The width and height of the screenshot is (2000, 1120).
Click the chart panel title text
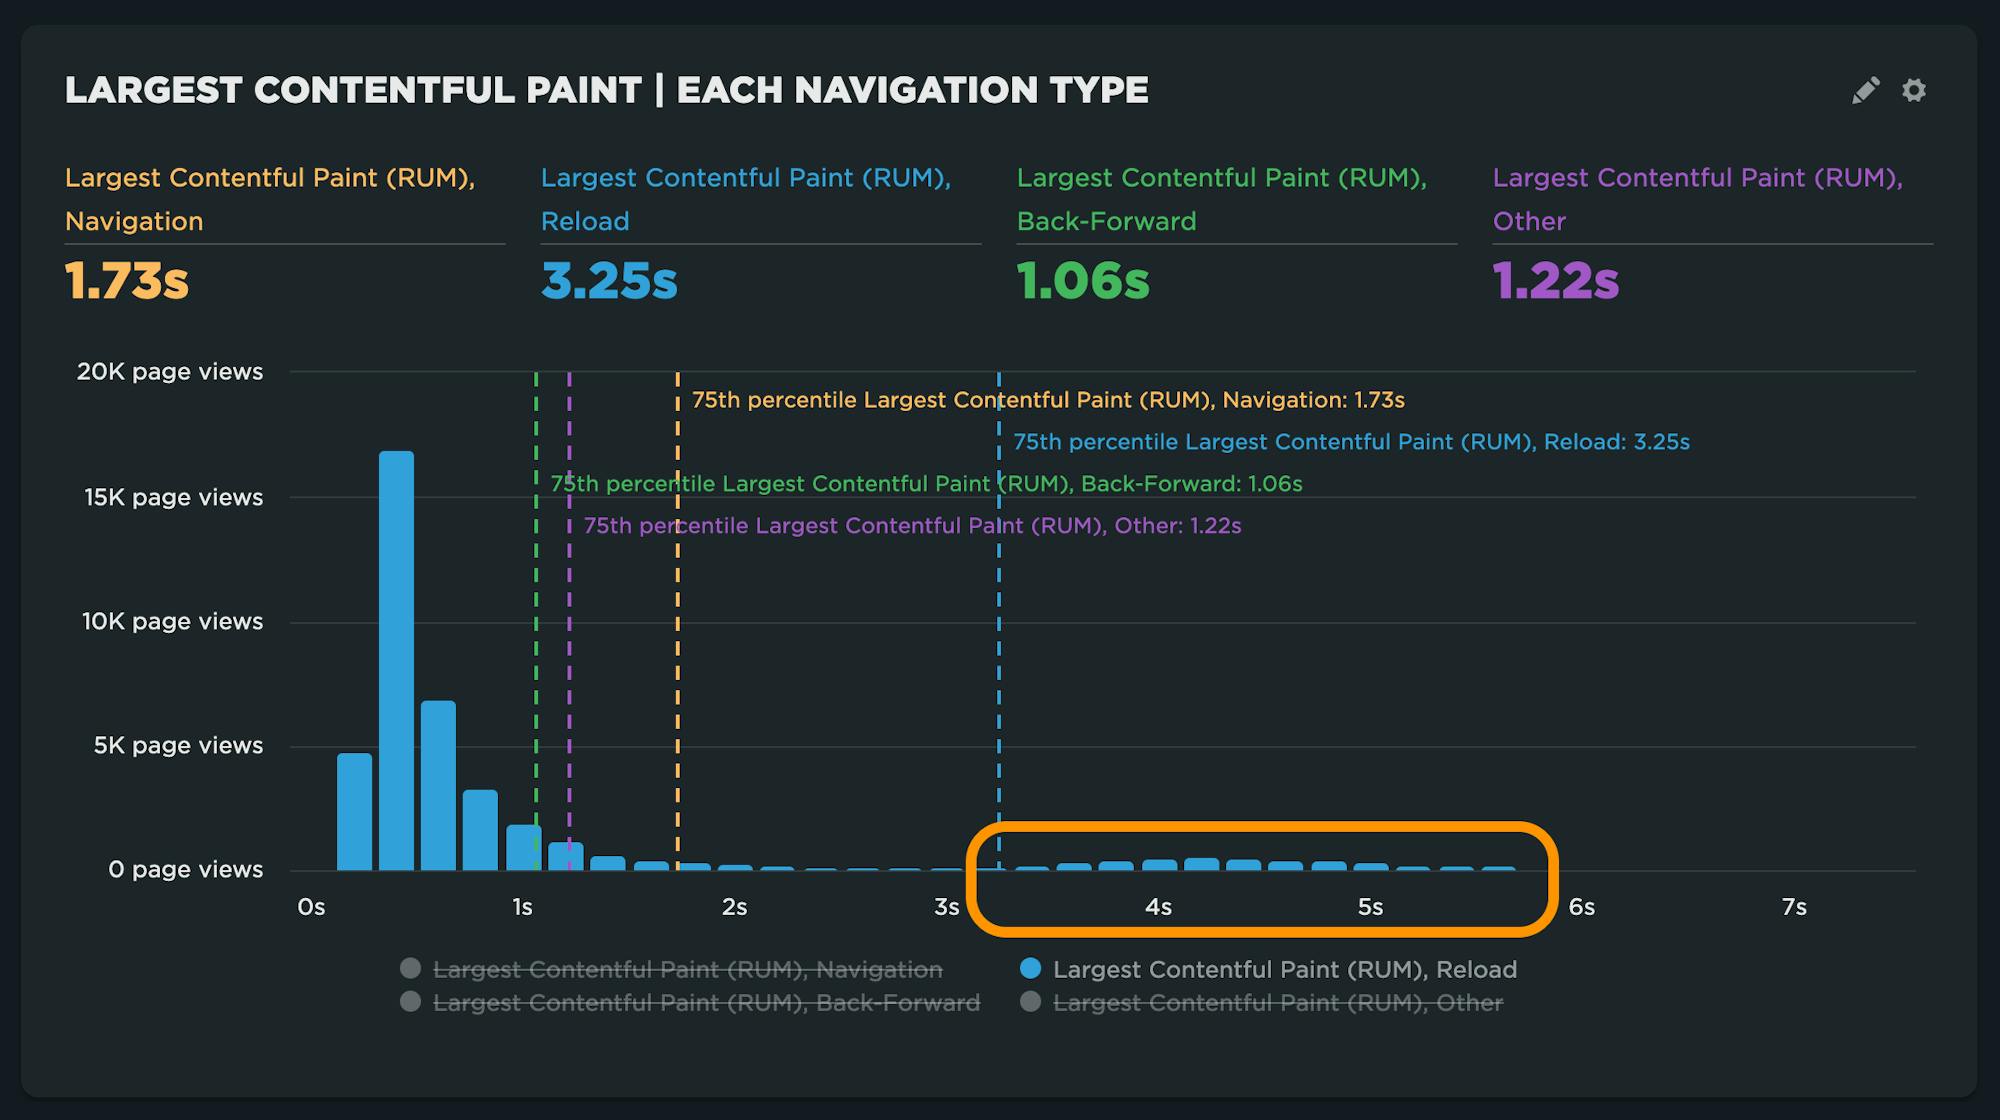pyautogui.click(x=606, y=90)
